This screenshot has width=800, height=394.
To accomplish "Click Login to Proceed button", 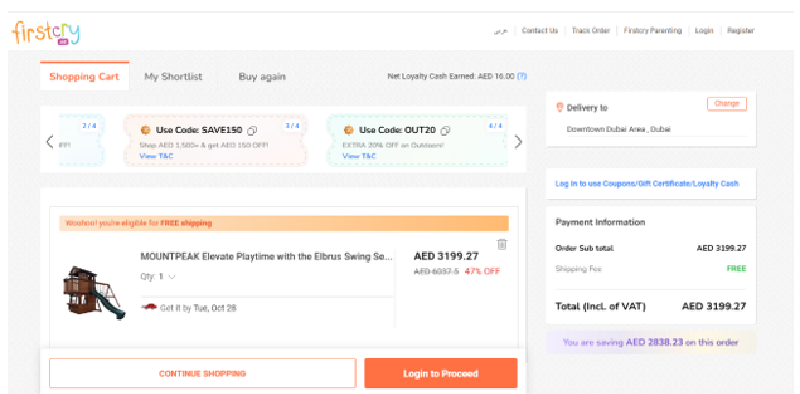I will (x=441, y=374).
